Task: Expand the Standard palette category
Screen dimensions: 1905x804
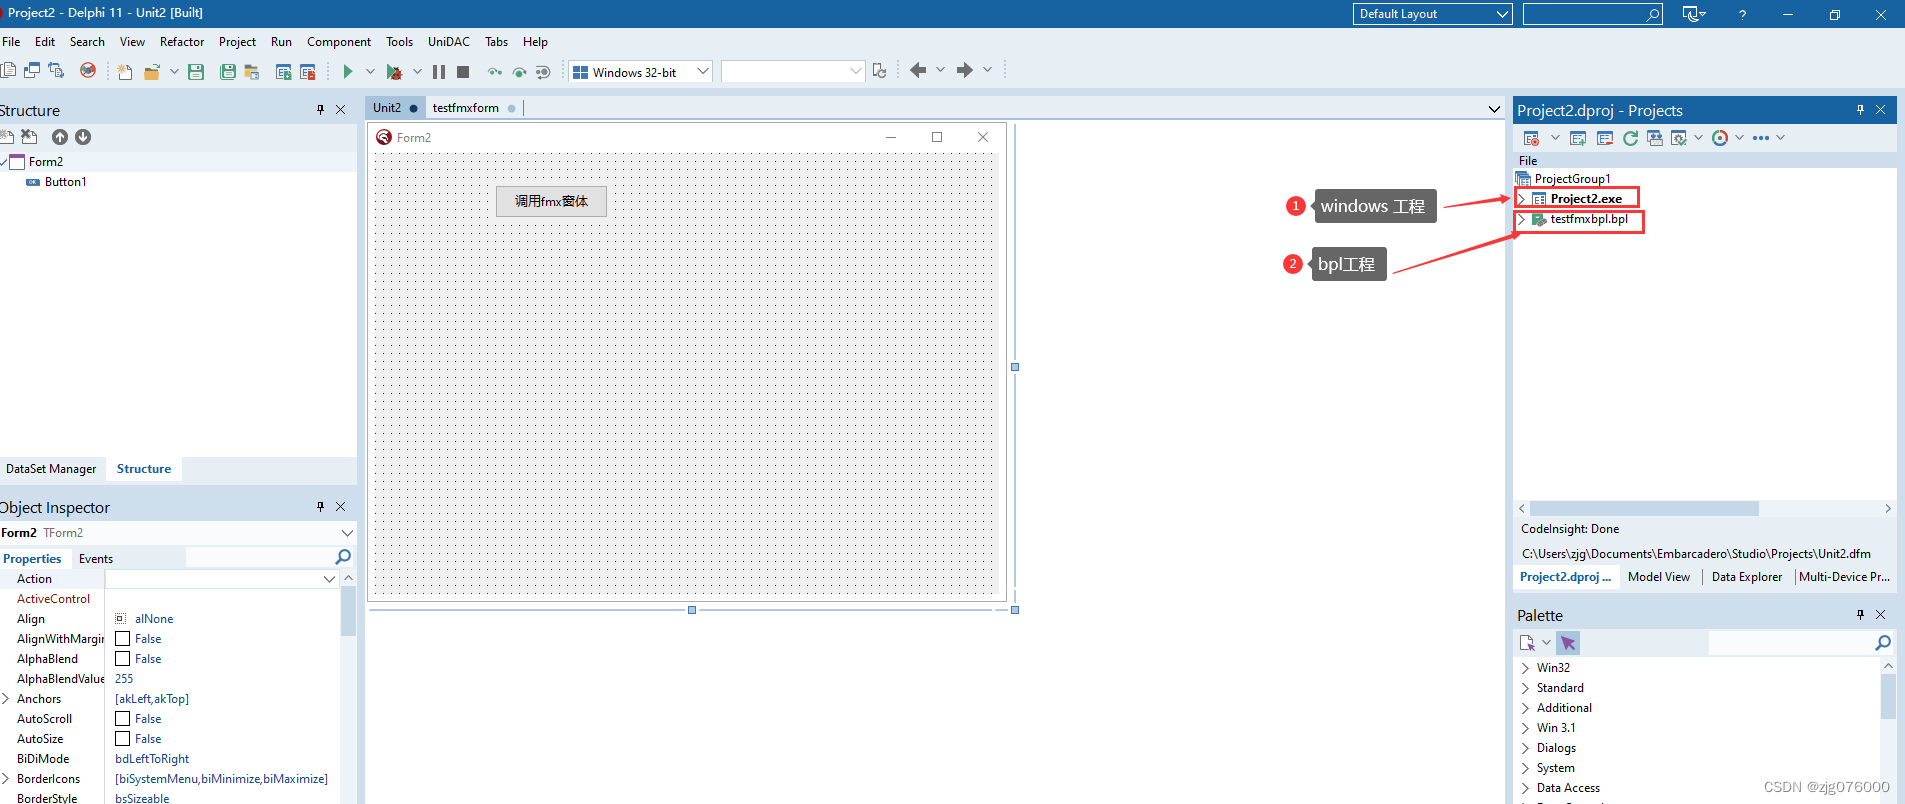Action: click(1525, 688)
